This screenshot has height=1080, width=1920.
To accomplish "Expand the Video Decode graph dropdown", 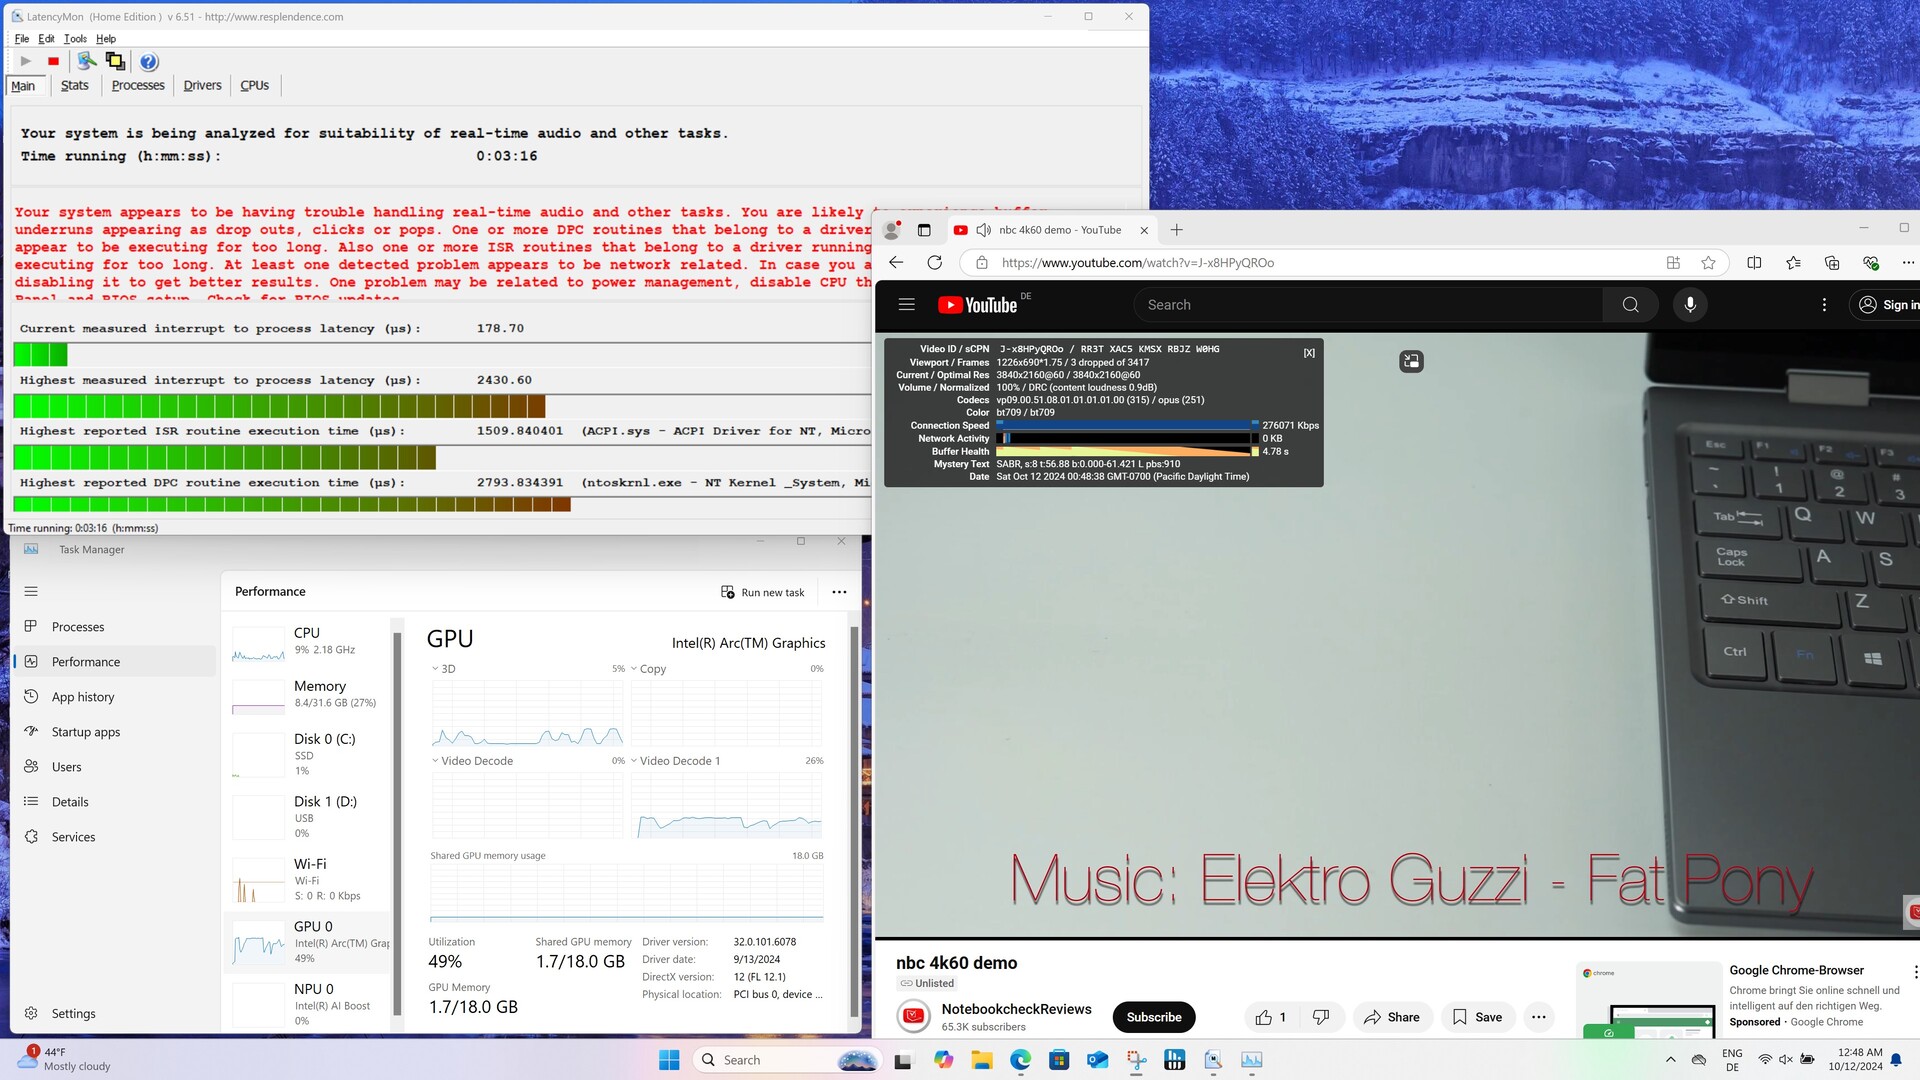I will pos(435,761).
